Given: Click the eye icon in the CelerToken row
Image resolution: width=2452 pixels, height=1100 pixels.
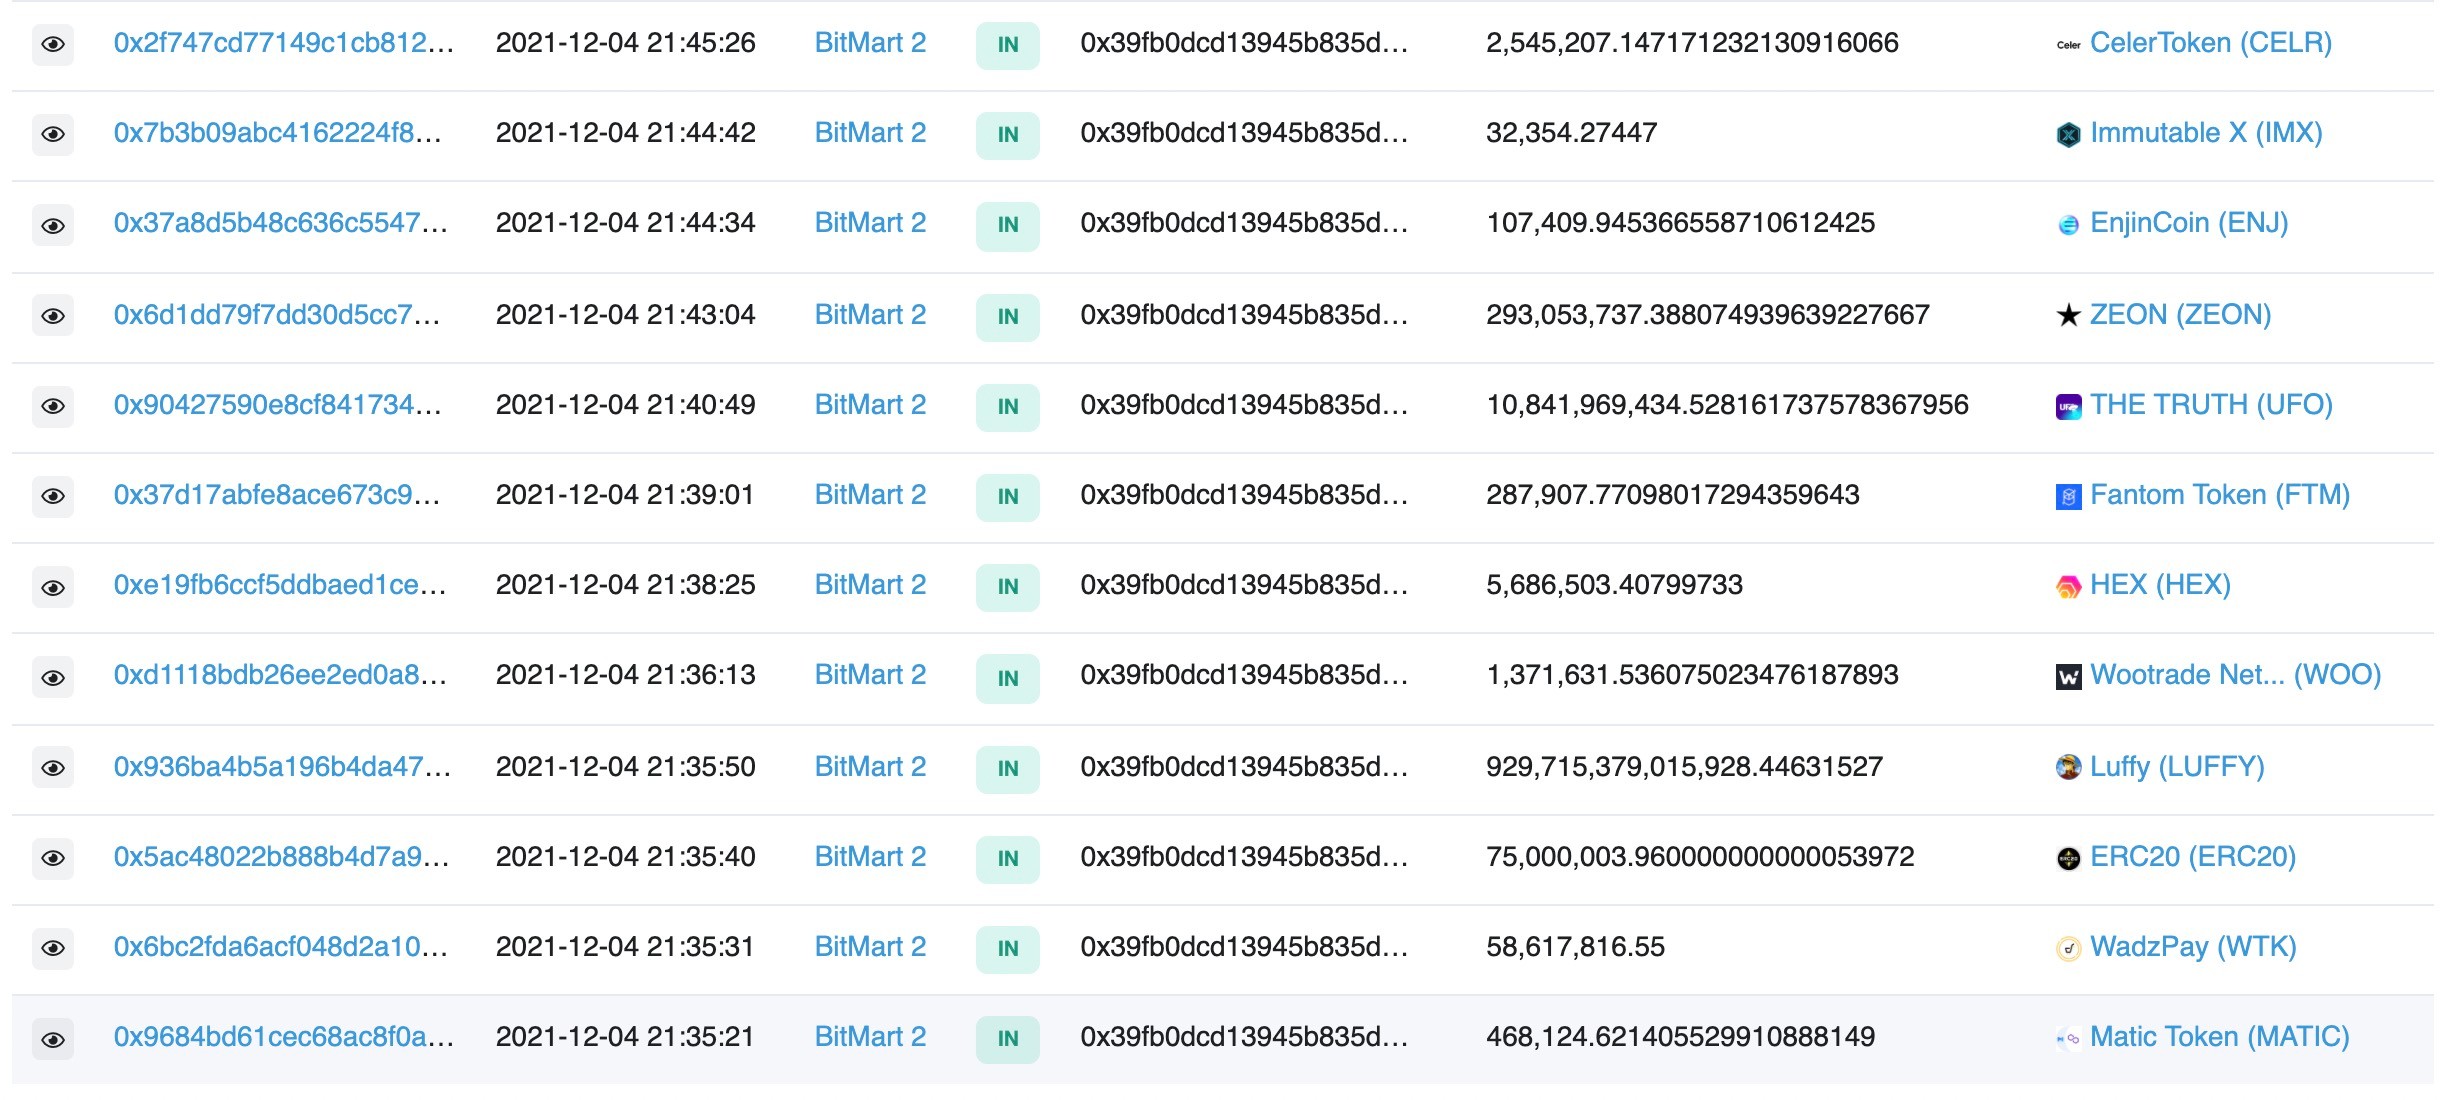Looking at the screenshot, I should [x=53, y=44].
